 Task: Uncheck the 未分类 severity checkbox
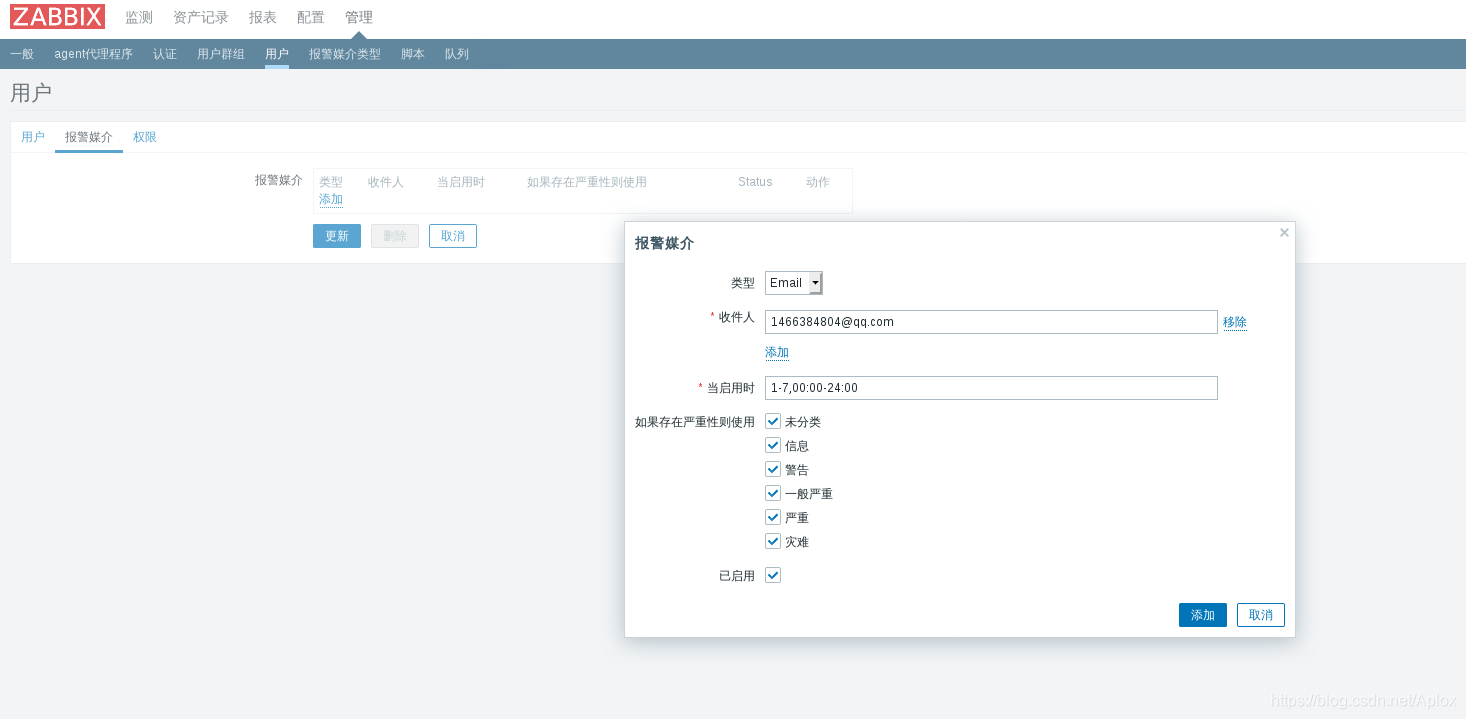772,421
